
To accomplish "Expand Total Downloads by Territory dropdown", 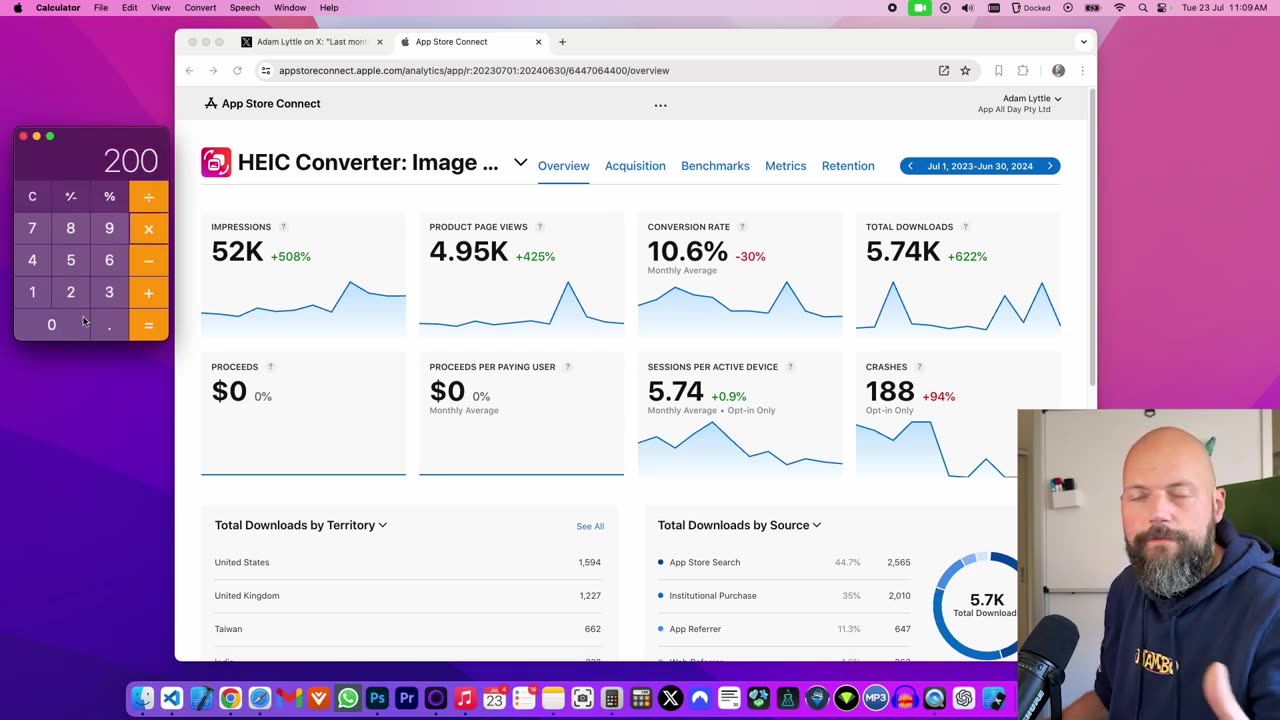I will 301,525.
